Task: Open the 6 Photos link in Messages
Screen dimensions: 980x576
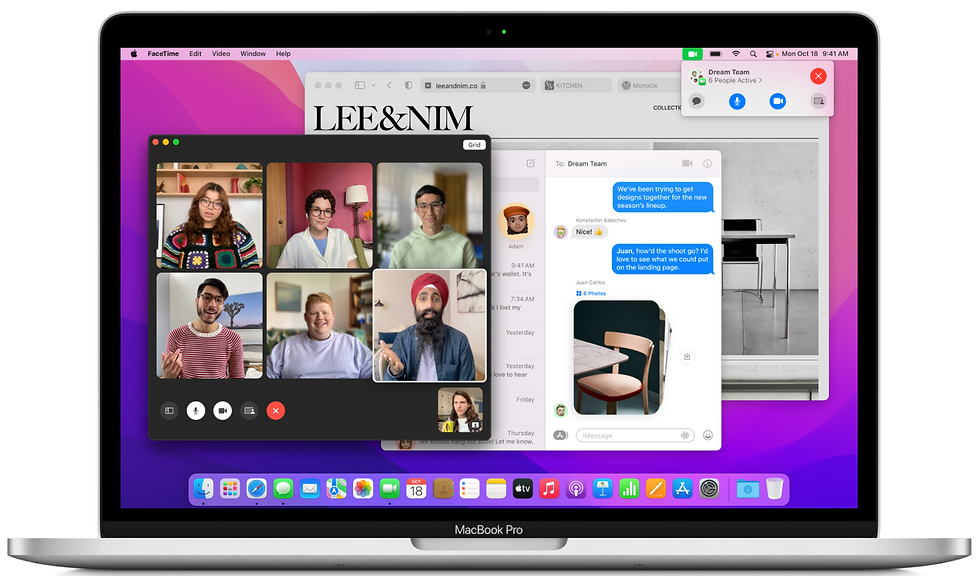Action: [x=591, y=293]
